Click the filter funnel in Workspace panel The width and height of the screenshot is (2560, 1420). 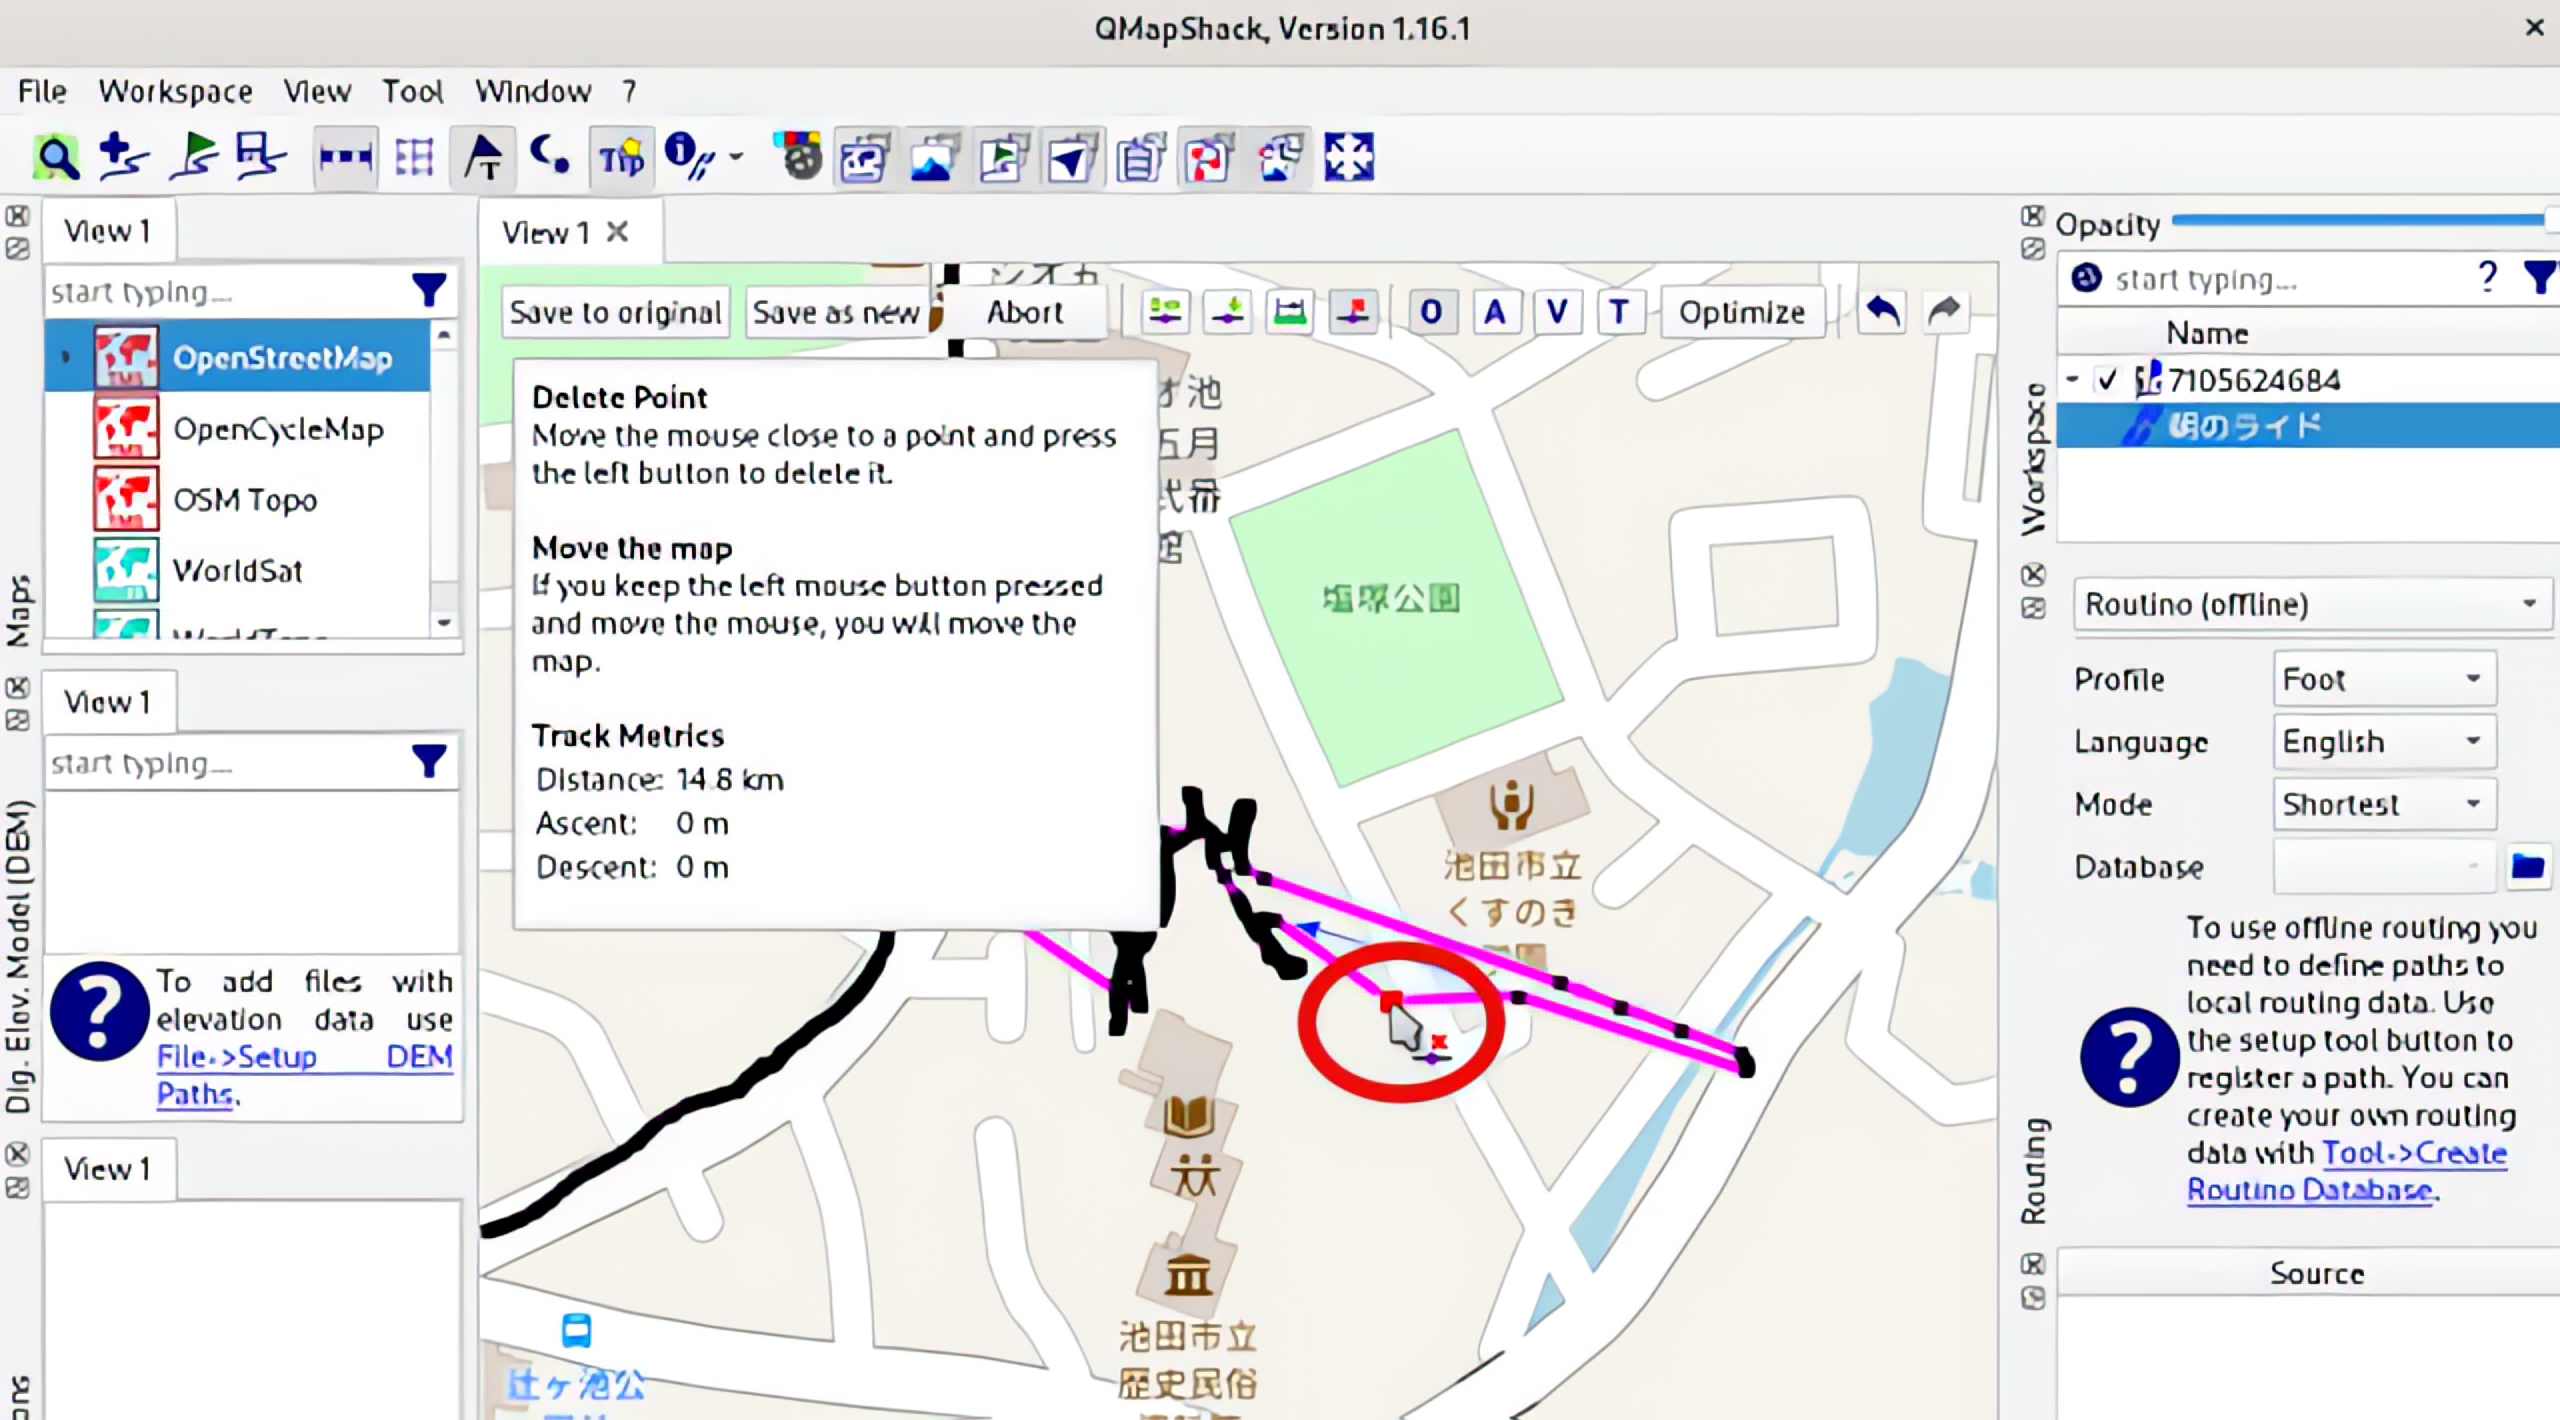2540,277
